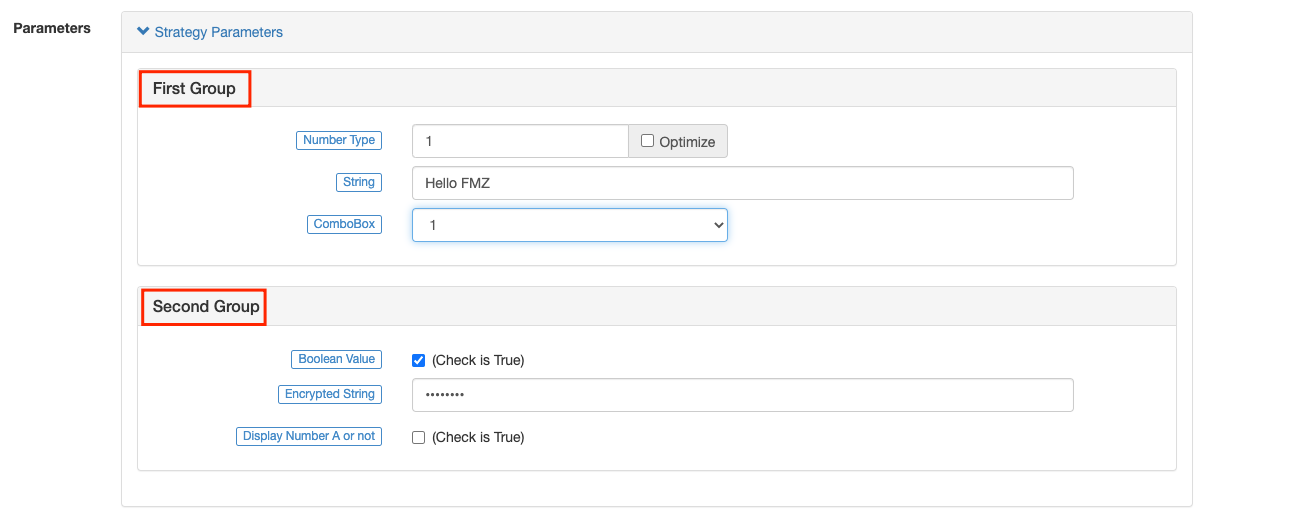The height and width of the screenshot is (526, 1300).
Task: Open the ComboBox dropdown showing 1
Action: tap(570, 225)
